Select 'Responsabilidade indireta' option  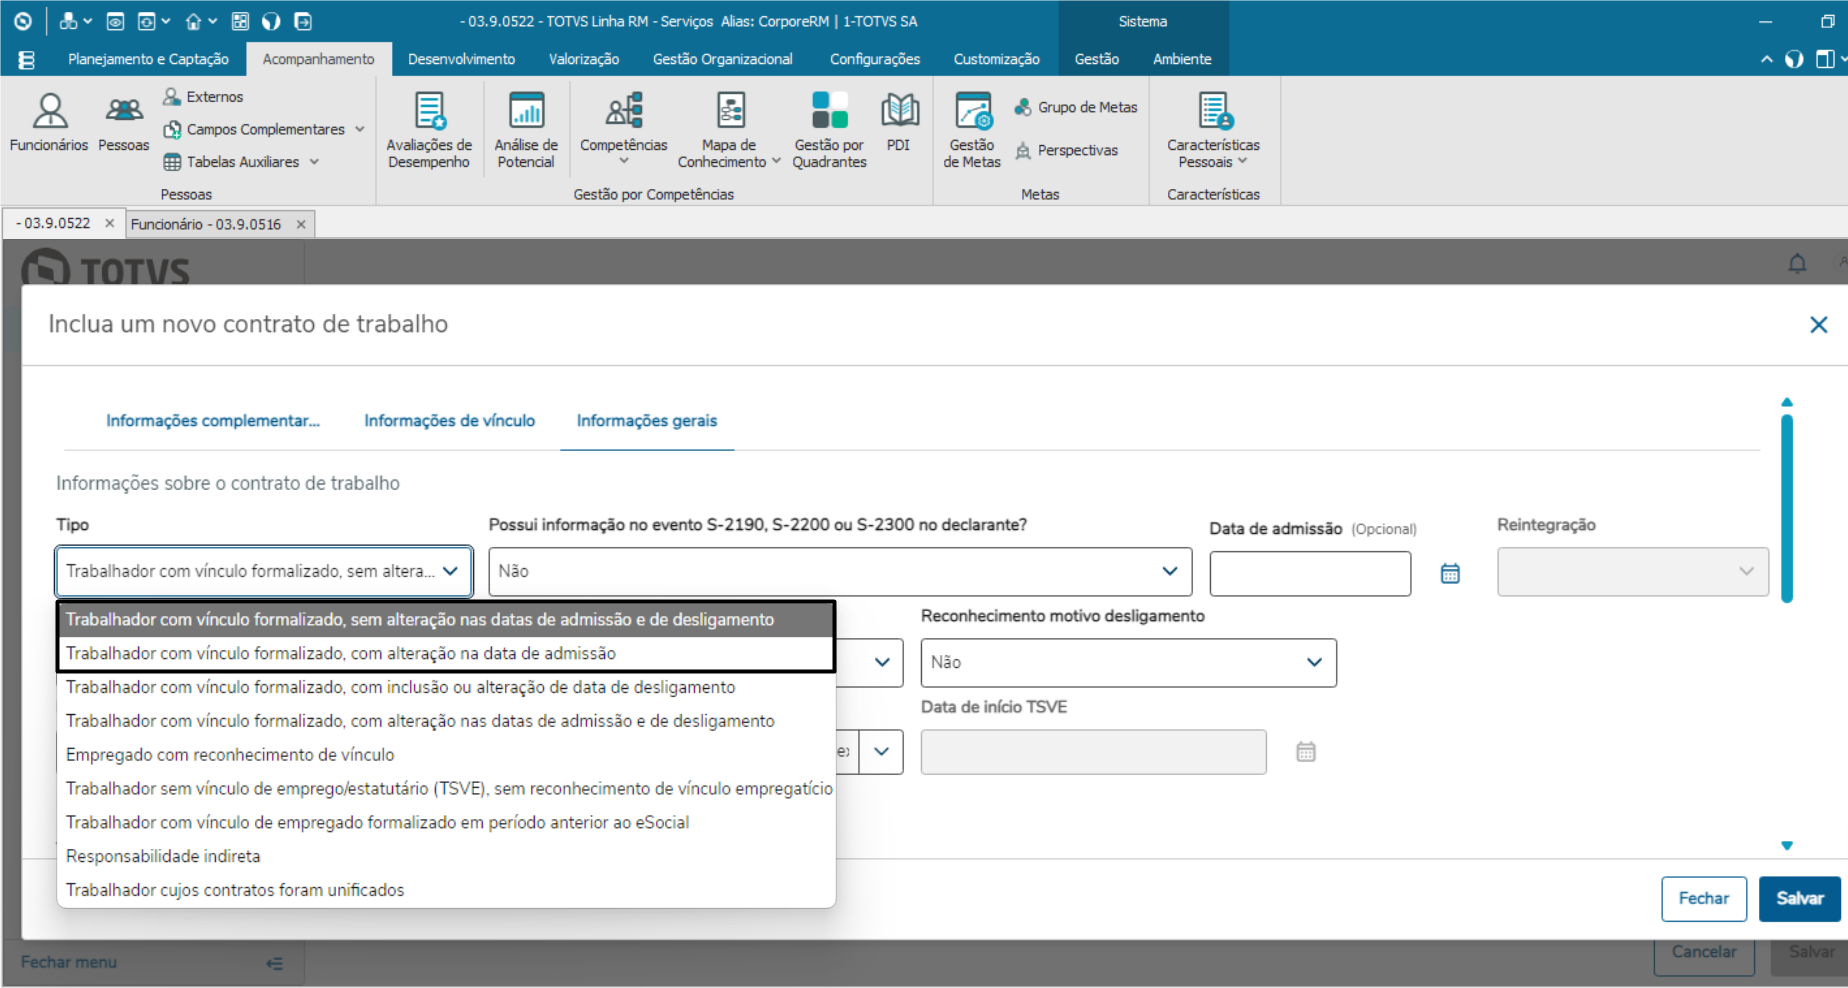tap(445, 856)
